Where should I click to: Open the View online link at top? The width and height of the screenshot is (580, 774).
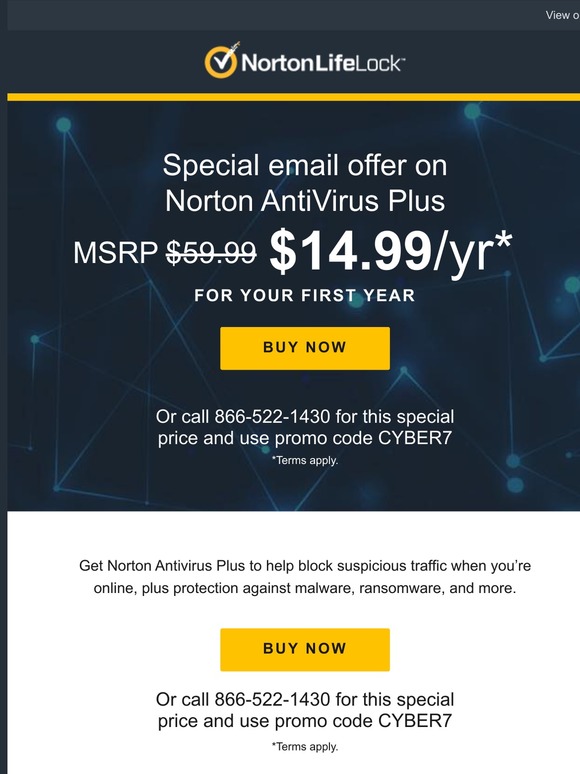562,15
